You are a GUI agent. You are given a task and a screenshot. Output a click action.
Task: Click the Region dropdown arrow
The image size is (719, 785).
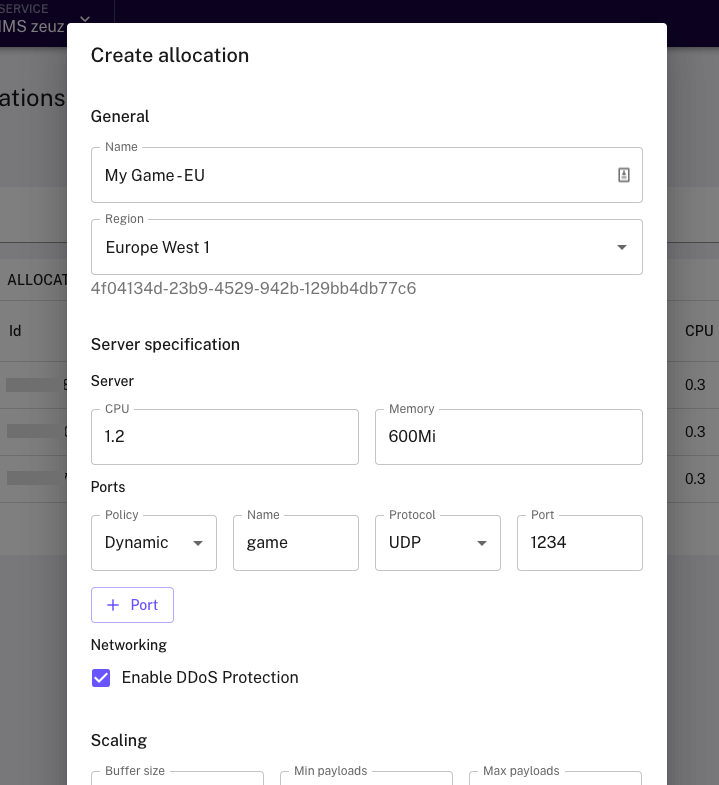[x=622, y=247]
